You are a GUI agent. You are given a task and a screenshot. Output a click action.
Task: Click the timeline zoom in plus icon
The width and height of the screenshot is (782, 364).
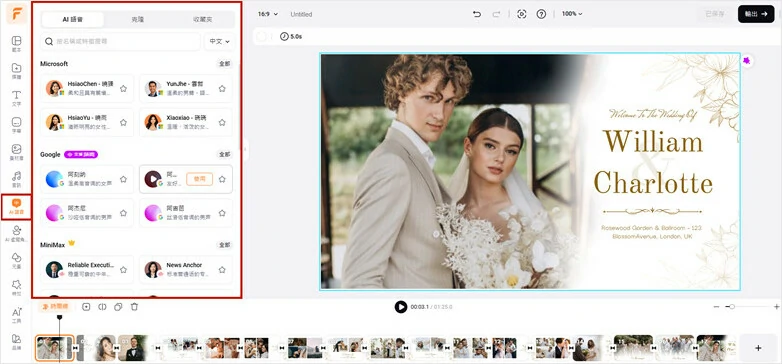tap(777, 307)
